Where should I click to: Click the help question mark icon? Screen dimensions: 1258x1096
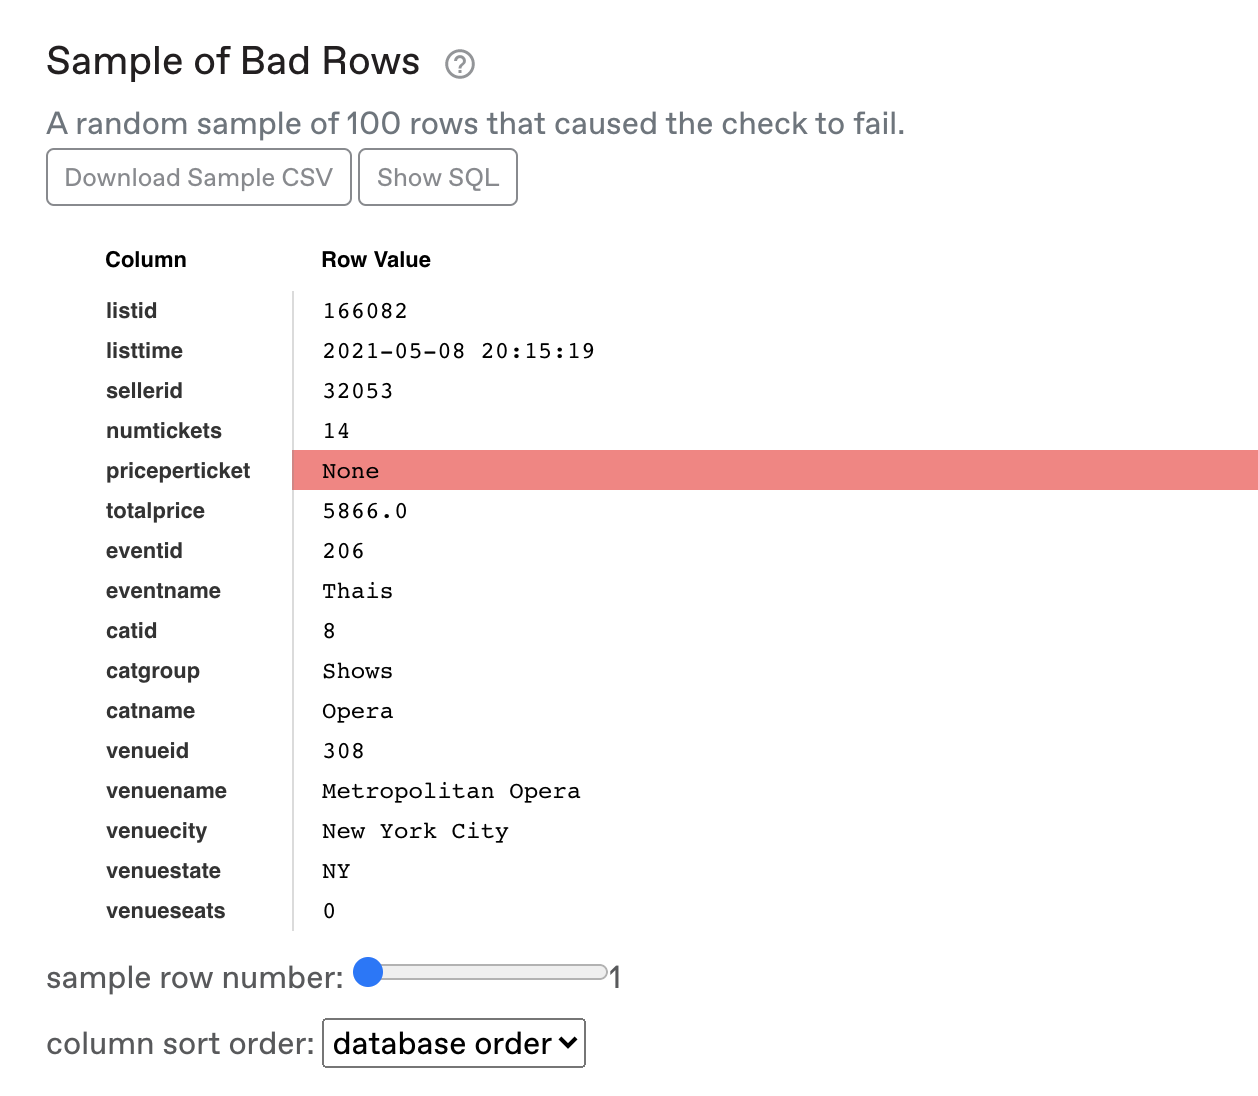tap(459, 64)
